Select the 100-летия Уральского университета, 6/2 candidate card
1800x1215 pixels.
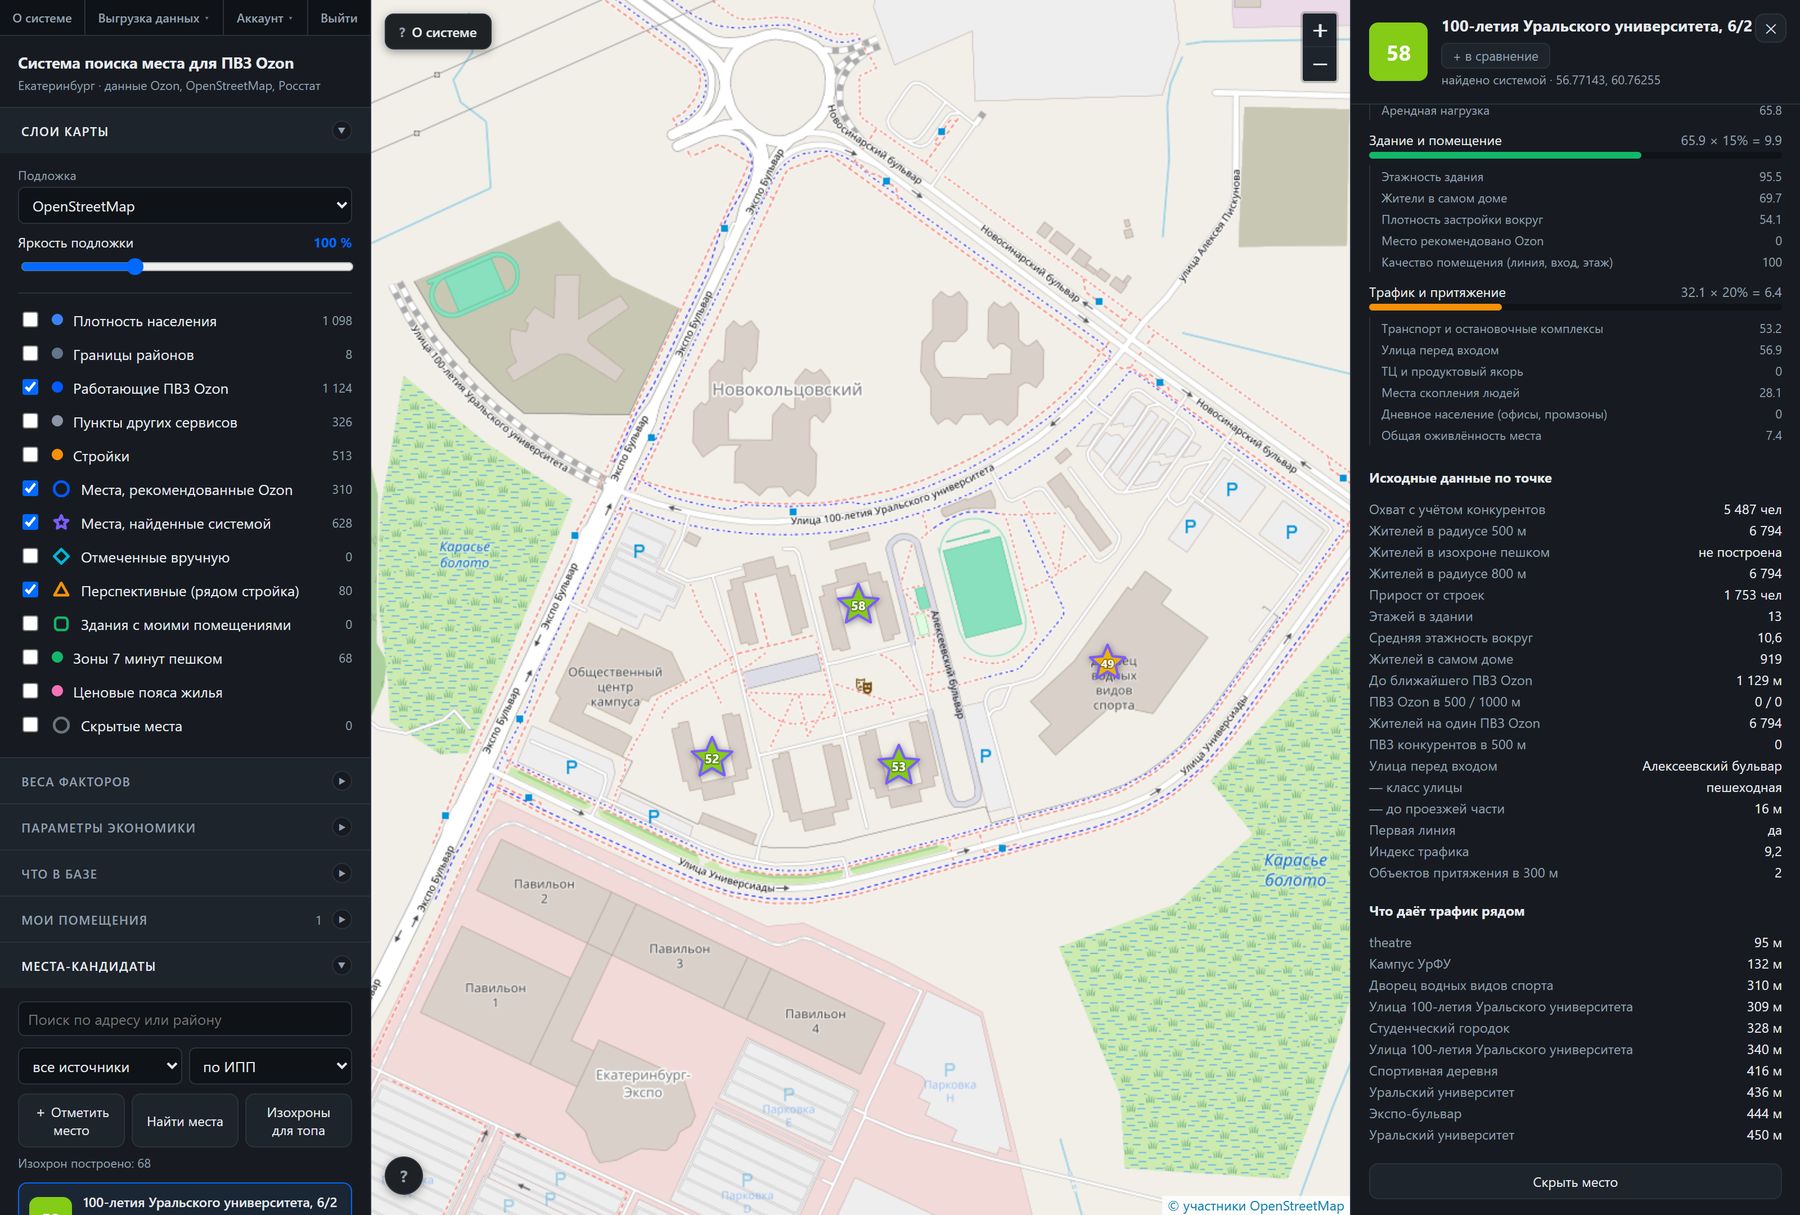pos(185,1200)
